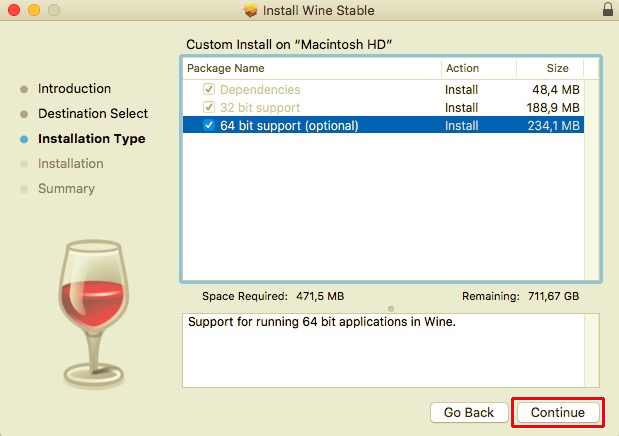
Task: Click the Installation step in sidebar
Action: pyautogui.click(x=71, y=164)
